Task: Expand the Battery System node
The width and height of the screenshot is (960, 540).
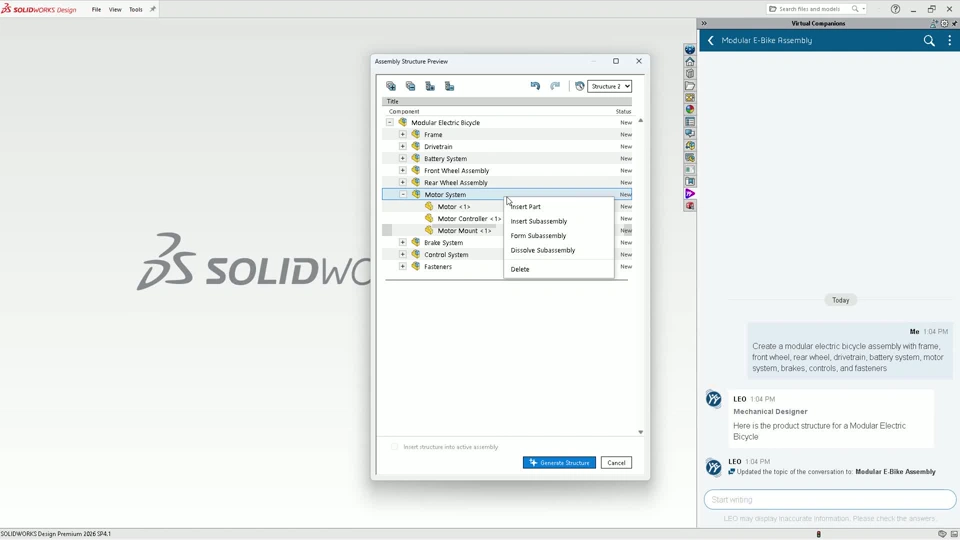Action: [x=402, y=159]
